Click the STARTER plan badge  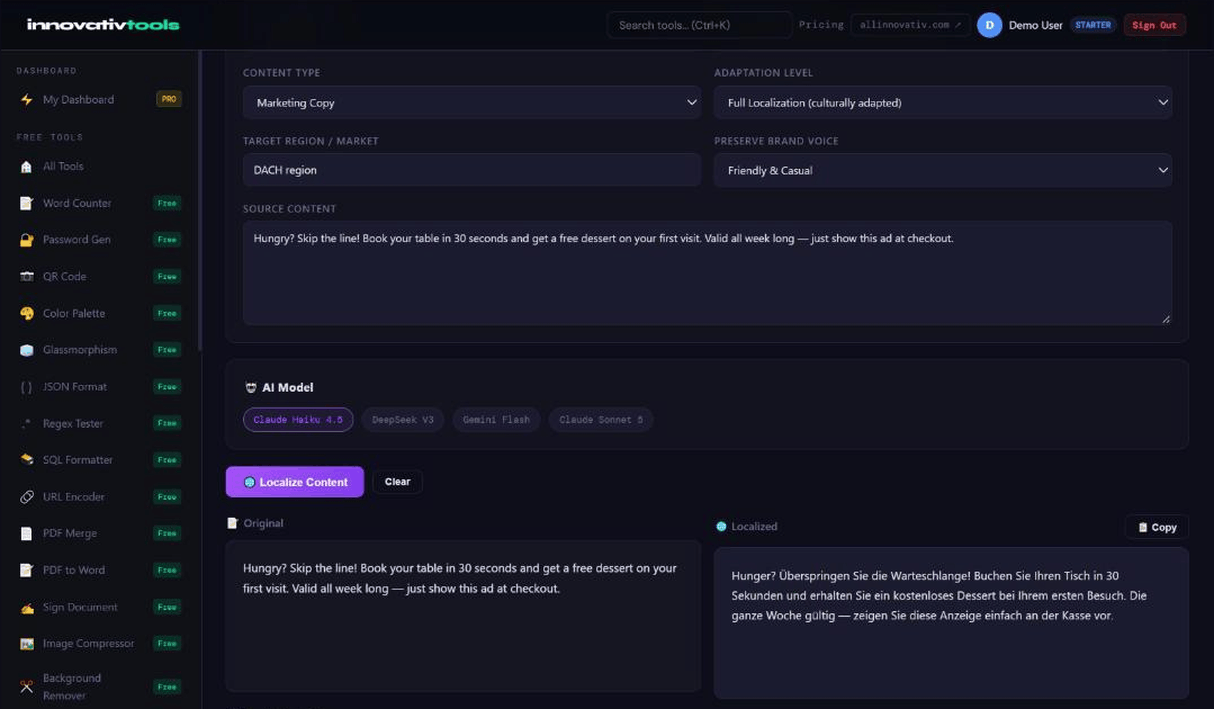[1093, 25]
